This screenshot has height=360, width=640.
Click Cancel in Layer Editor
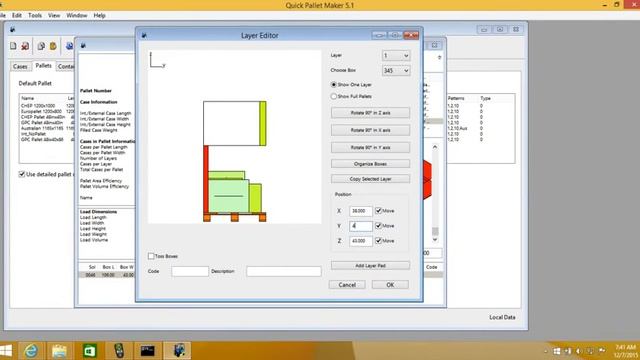[347, 285]
